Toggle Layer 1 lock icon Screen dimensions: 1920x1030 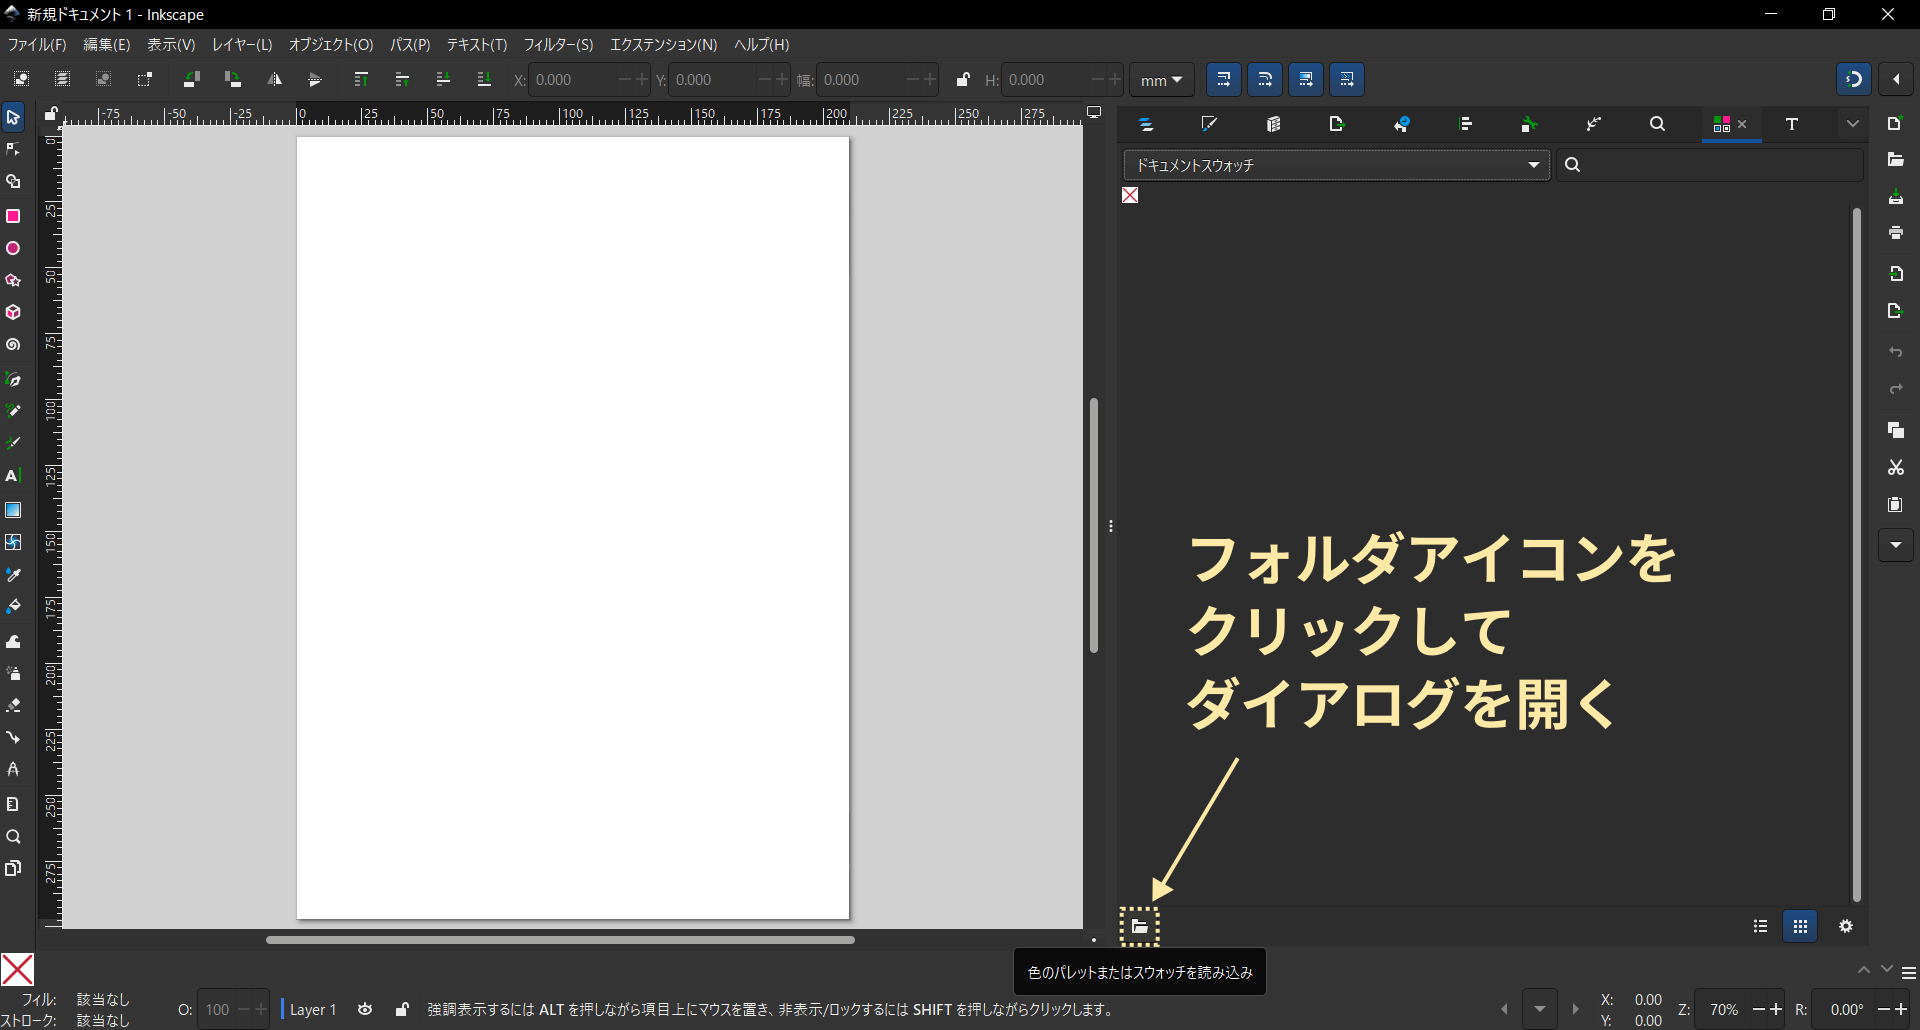coord(402,1009)
